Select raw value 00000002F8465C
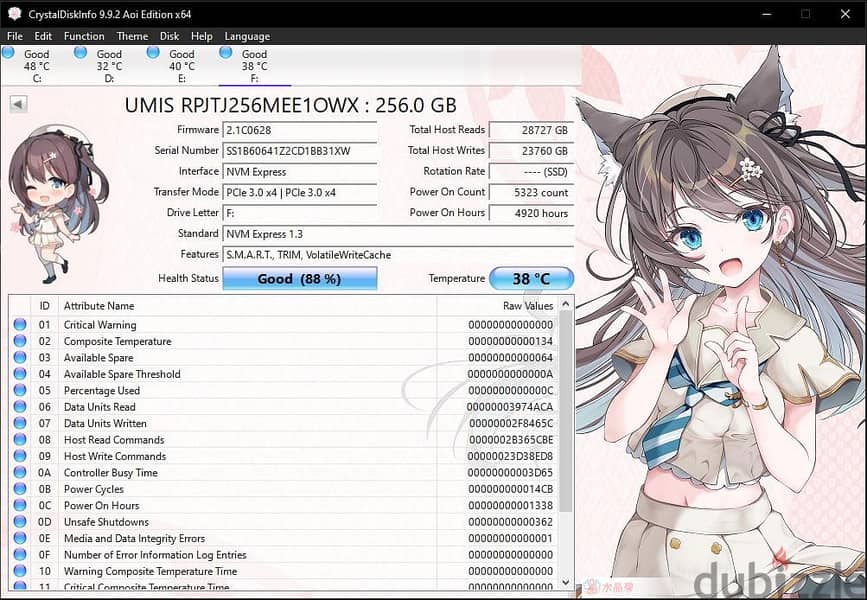 click(511, 424)
